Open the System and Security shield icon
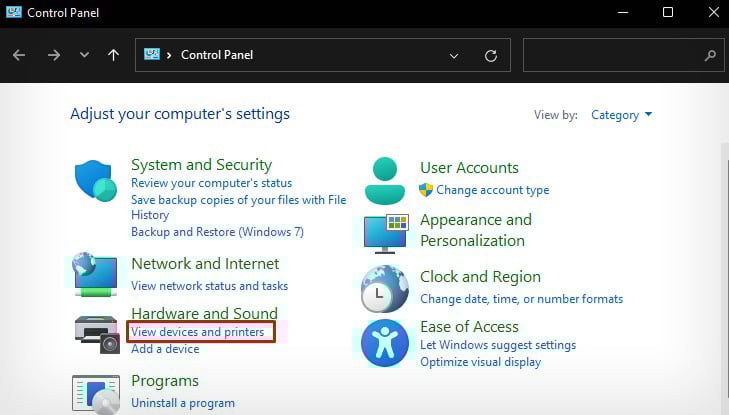 coord(96,181)
